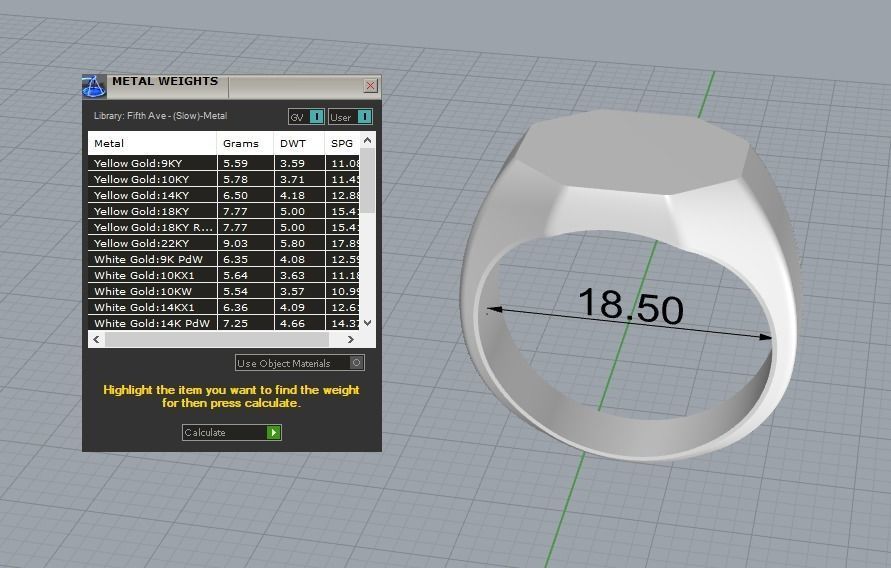Select the Yellow Gold:10KY row
891x568 pixels.
tap(224, 179)
